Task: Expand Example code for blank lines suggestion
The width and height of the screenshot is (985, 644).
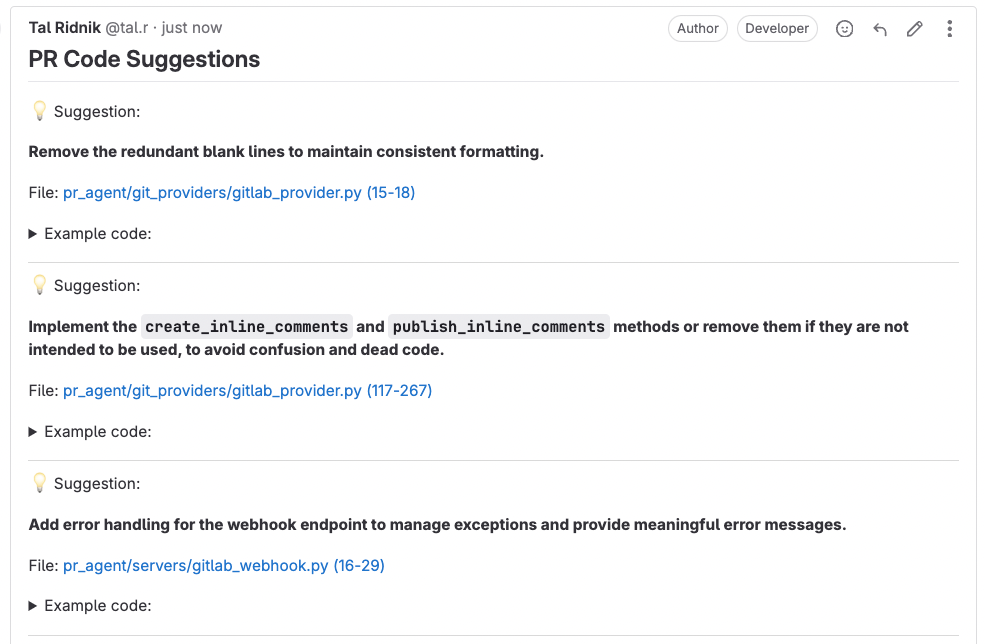Action: pyautogui.click(x=90, y=234)
